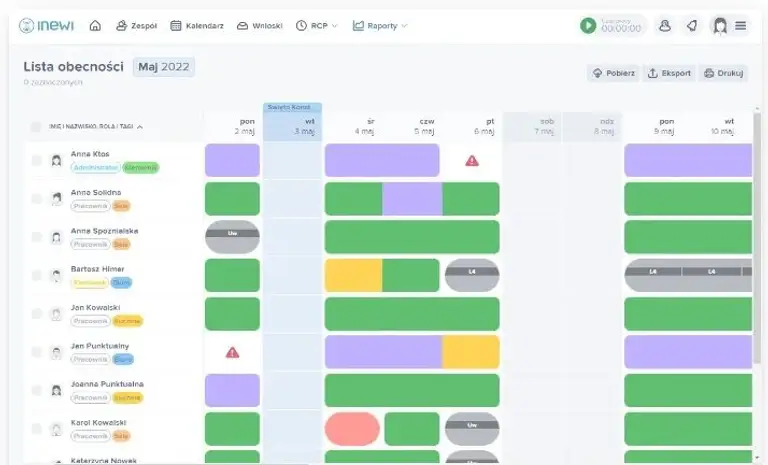Open the announcements megaphone icon
This screenshot has width=768, height=465.
point(691,26)
